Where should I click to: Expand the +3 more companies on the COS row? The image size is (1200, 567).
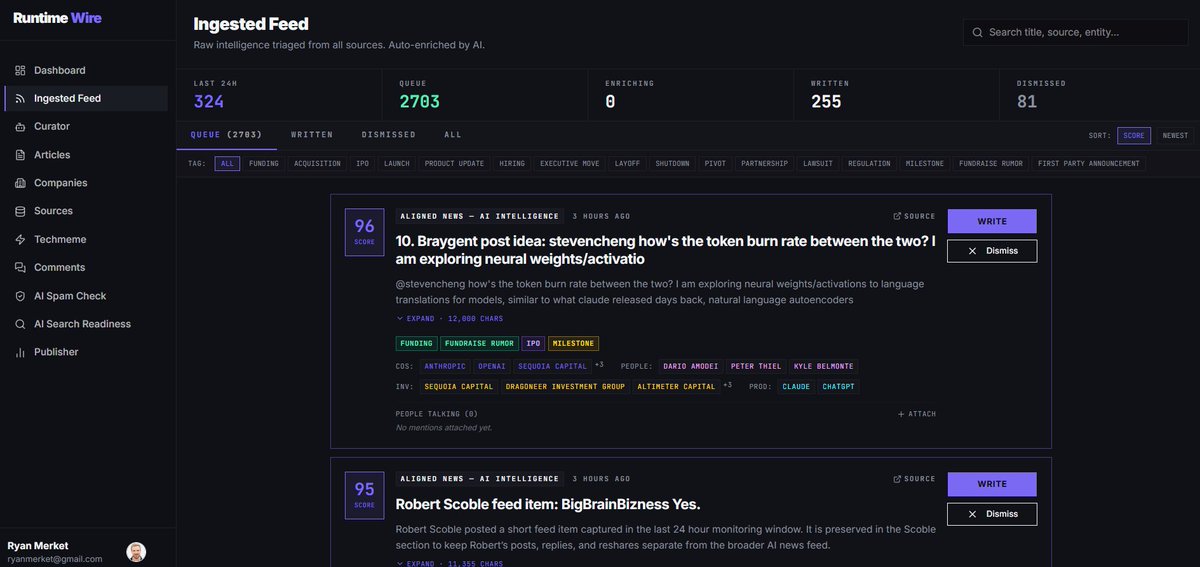pos(599,366)
